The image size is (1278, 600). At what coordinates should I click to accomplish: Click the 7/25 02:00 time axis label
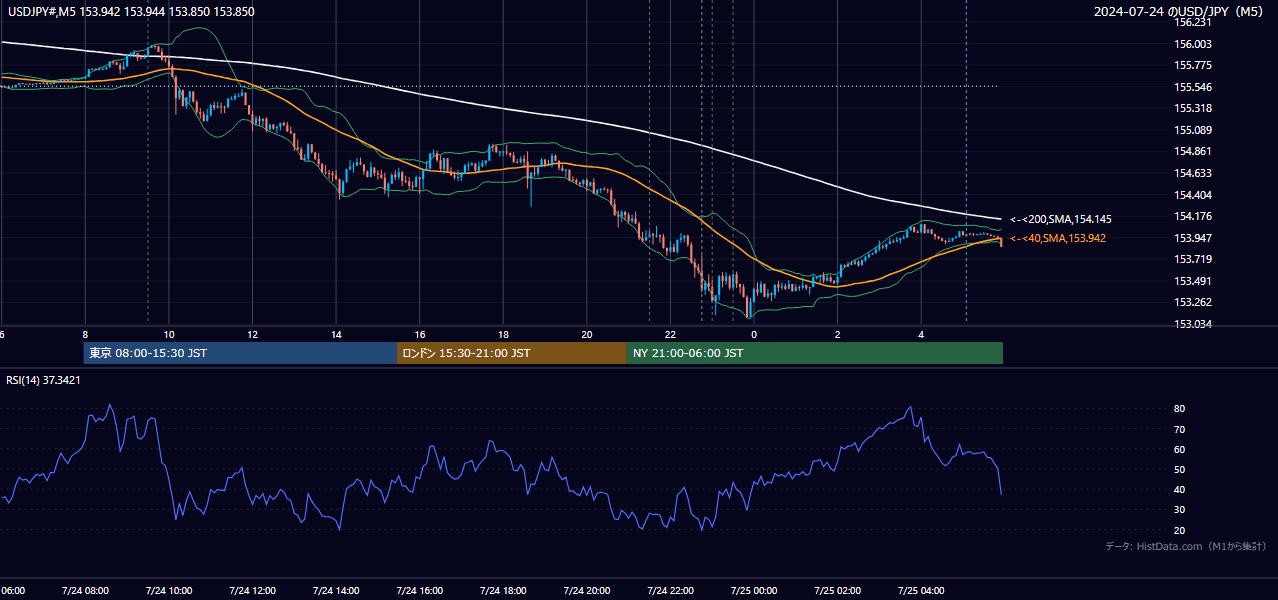point(837,591)
